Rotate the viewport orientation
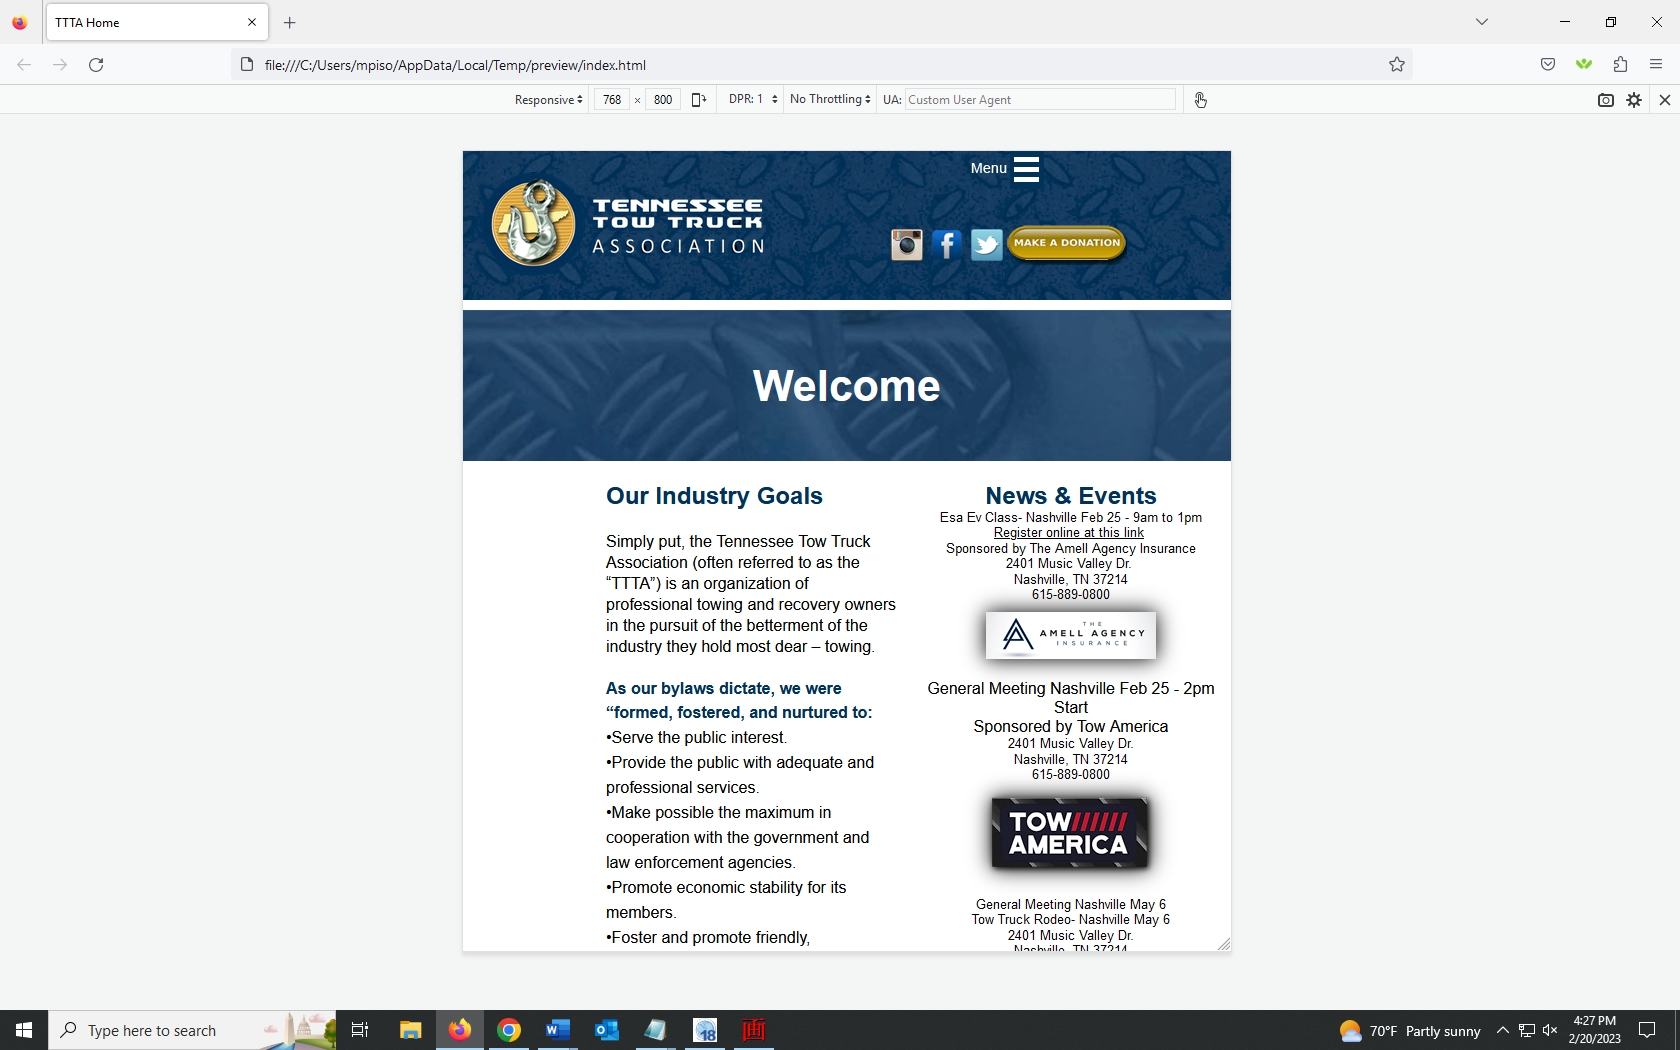This screenshot has width=1680, height=1050. [x=699, y=100]
